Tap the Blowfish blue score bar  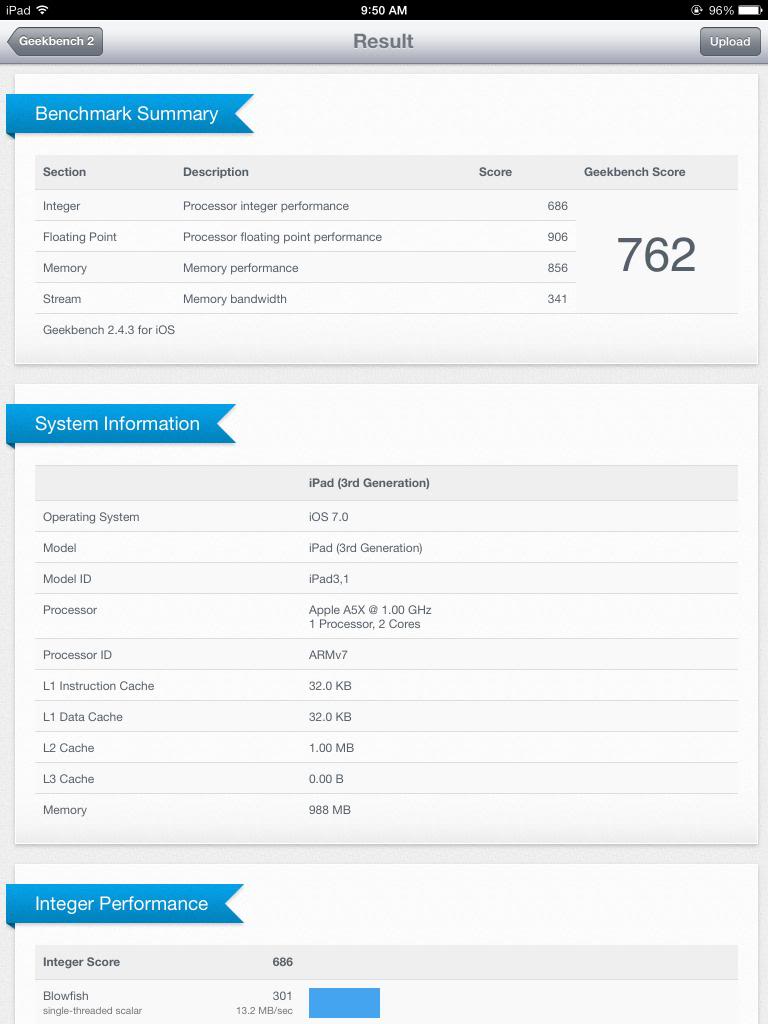click(x=344, y=1002)
